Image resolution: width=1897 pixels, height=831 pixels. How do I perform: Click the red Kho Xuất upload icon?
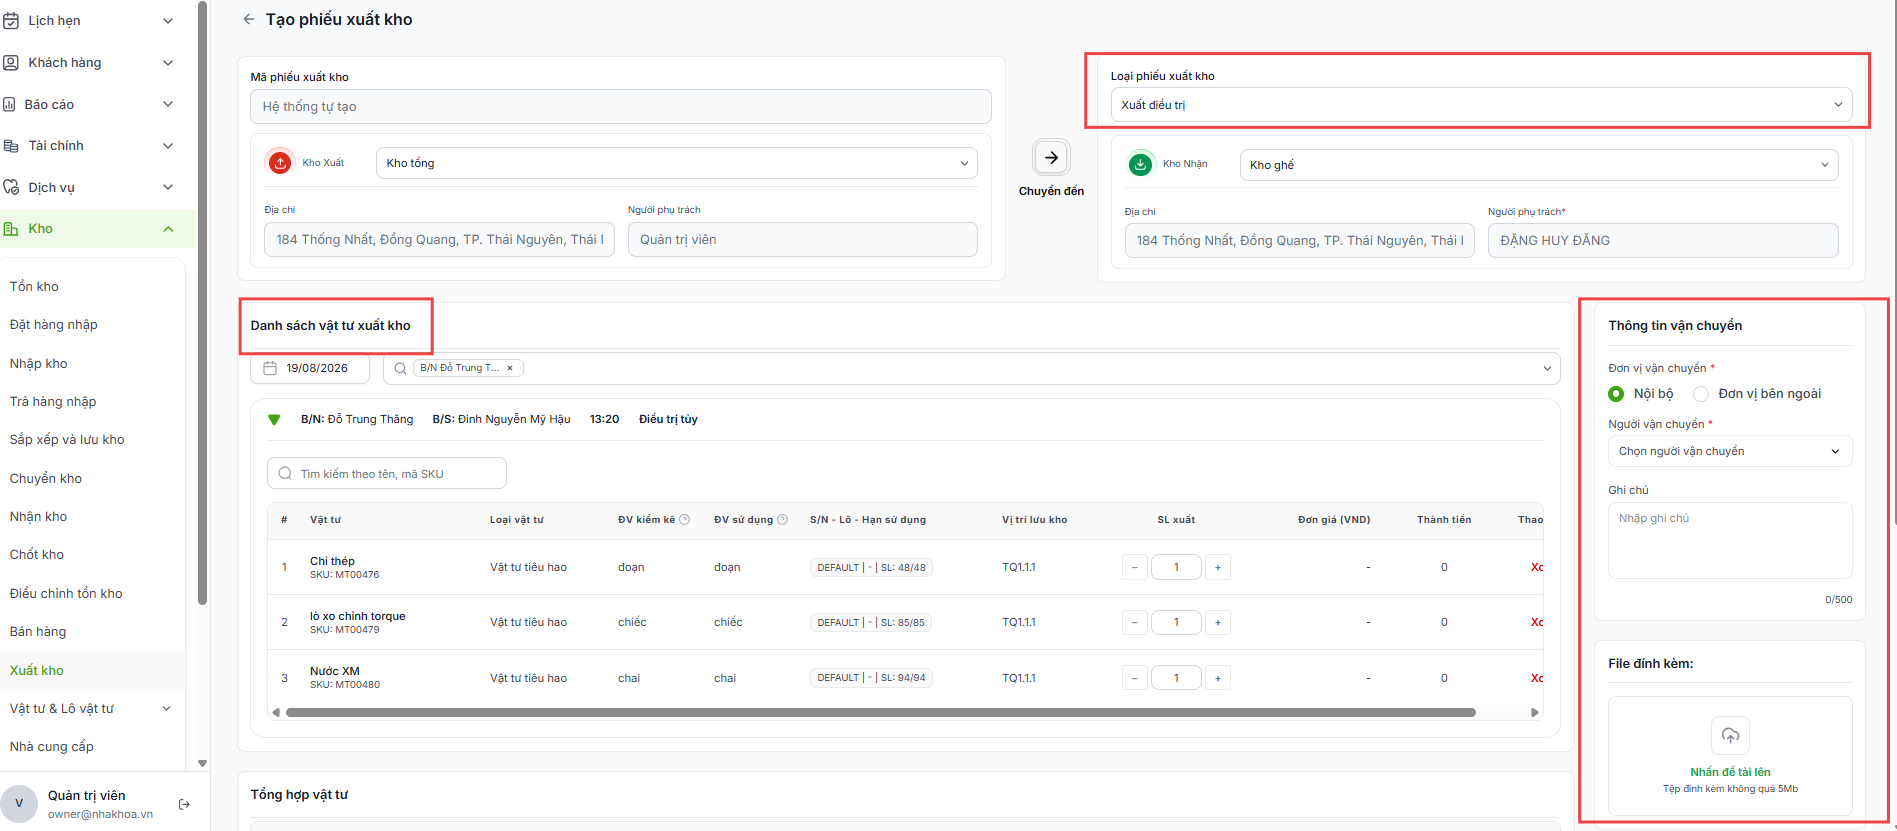point(280,162)
